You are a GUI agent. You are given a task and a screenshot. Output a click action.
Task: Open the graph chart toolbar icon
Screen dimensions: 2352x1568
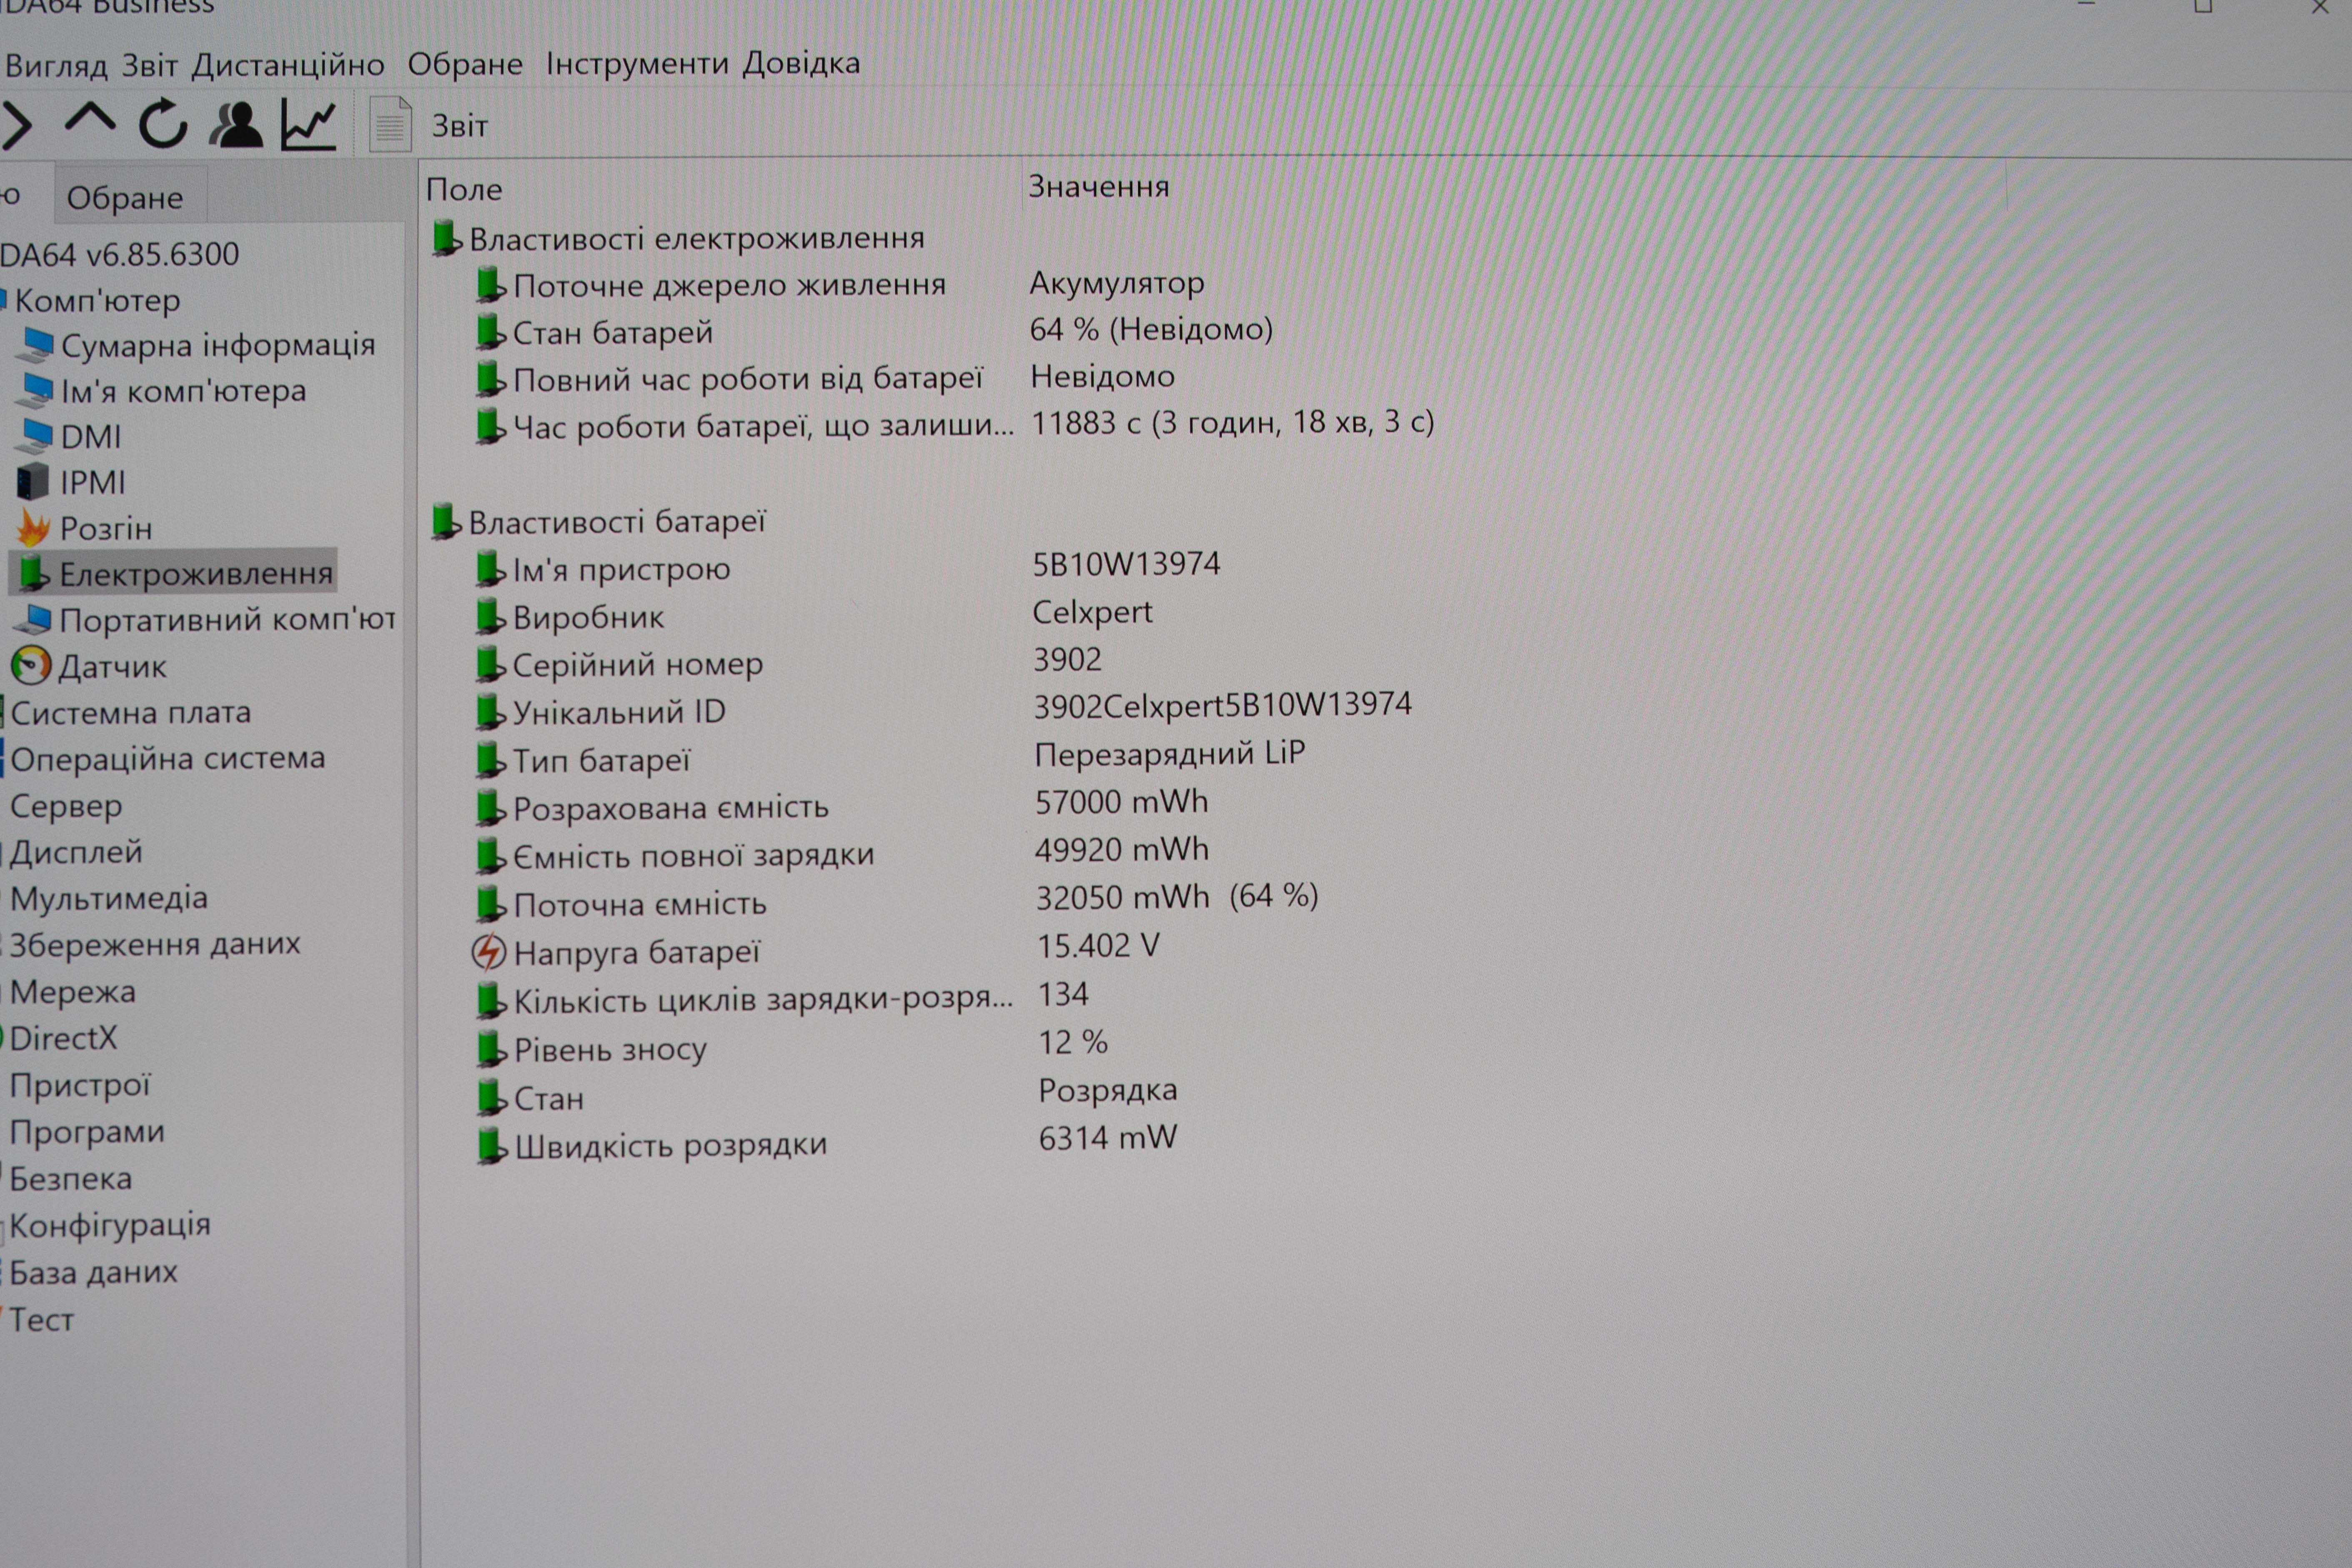click(x=308, y=125)
